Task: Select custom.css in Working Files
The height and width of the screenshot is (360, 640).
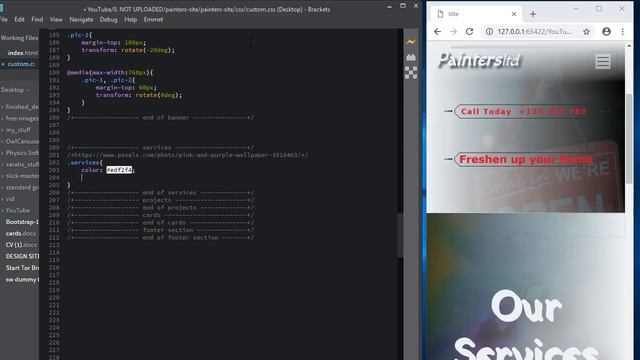Action: [x=21, y=64]
